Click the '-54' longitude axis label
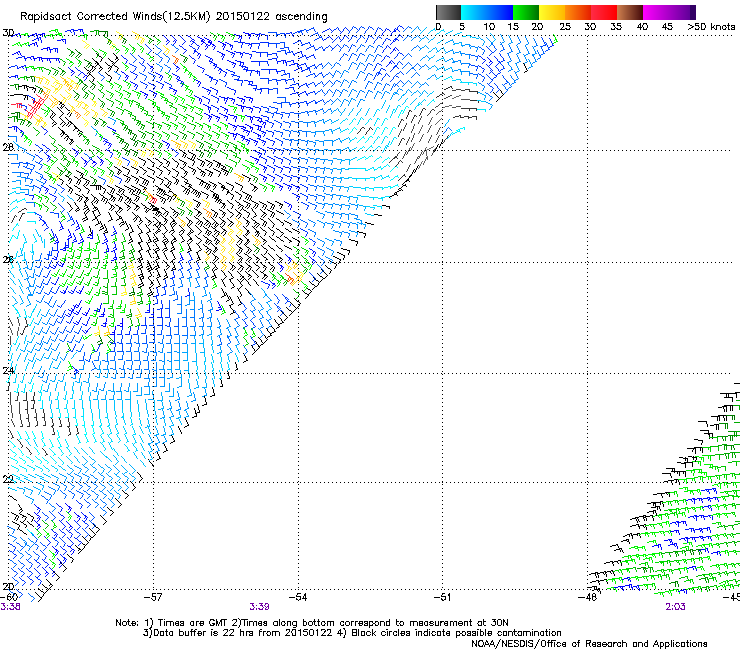This screenshot has width=740, height=650. pyautogui.click(x=298, y=597)
